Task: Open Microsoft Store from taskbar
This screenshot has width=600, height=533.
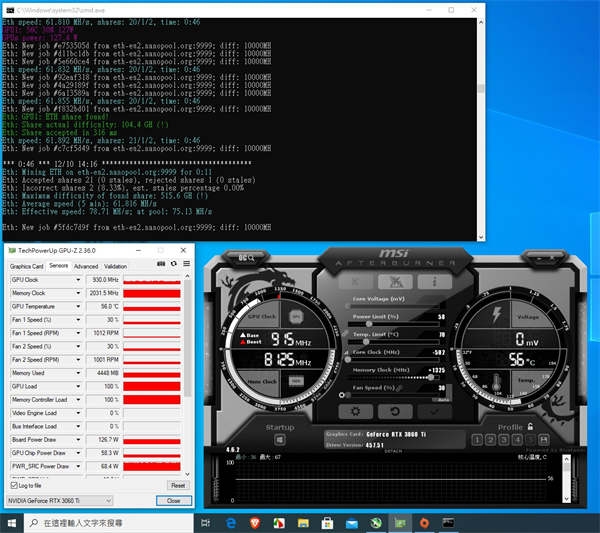Action: (x=327, y=523)
